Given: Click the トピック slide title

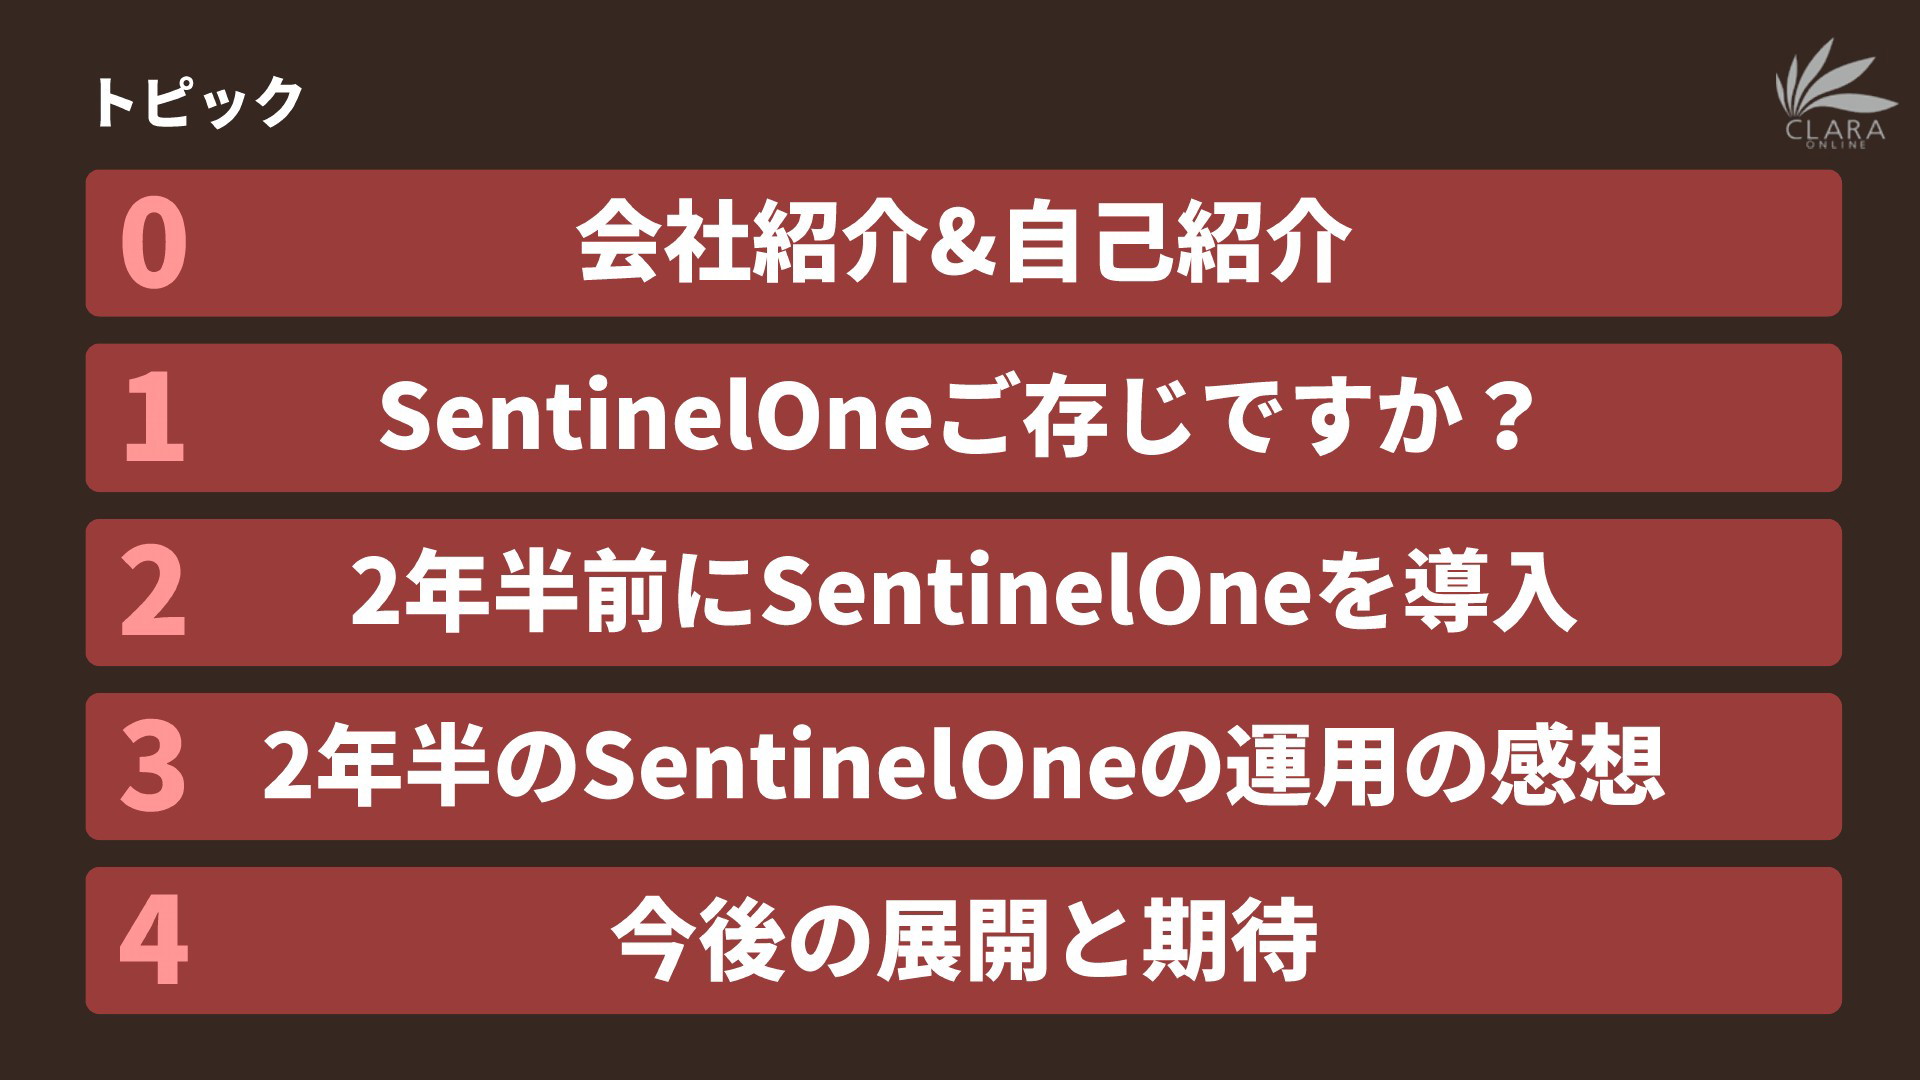Looking at the screenshot, I should coord(197,101).
